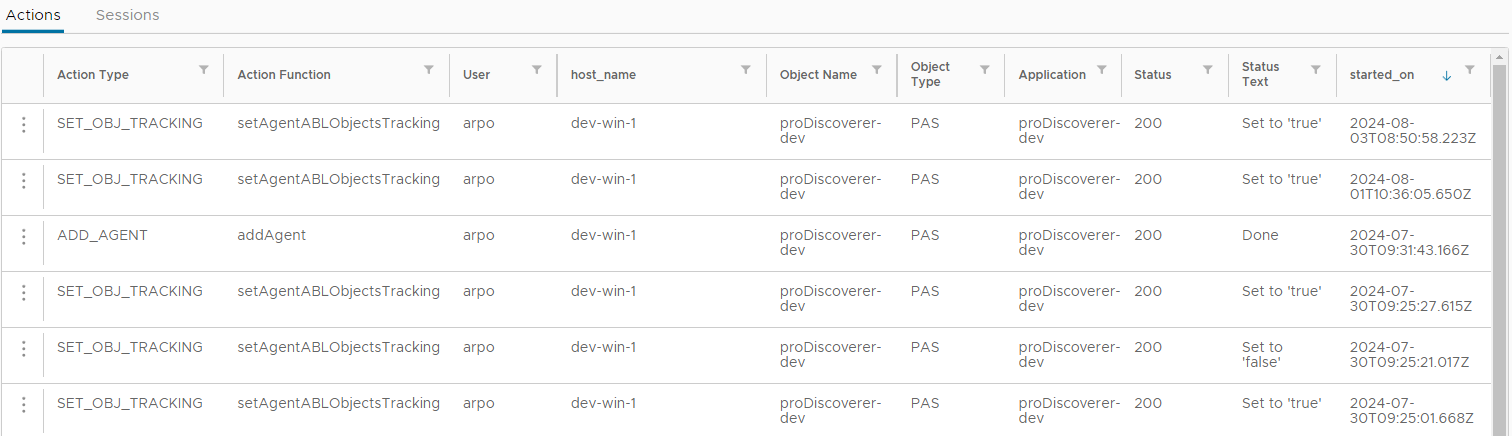Open Application column filter icon

pyautogui.click(x=1102, y=70)
